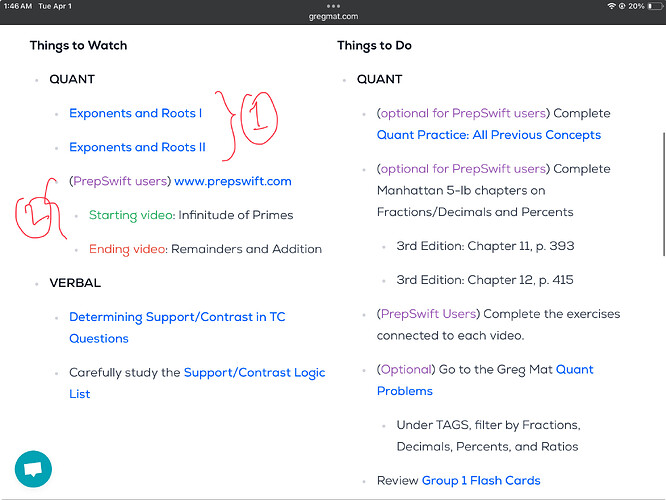Viewport: 666px width, 500px height.
Task: Click the Starting video: Infinitude of Primes item
Action: click(x=191, y=215)
